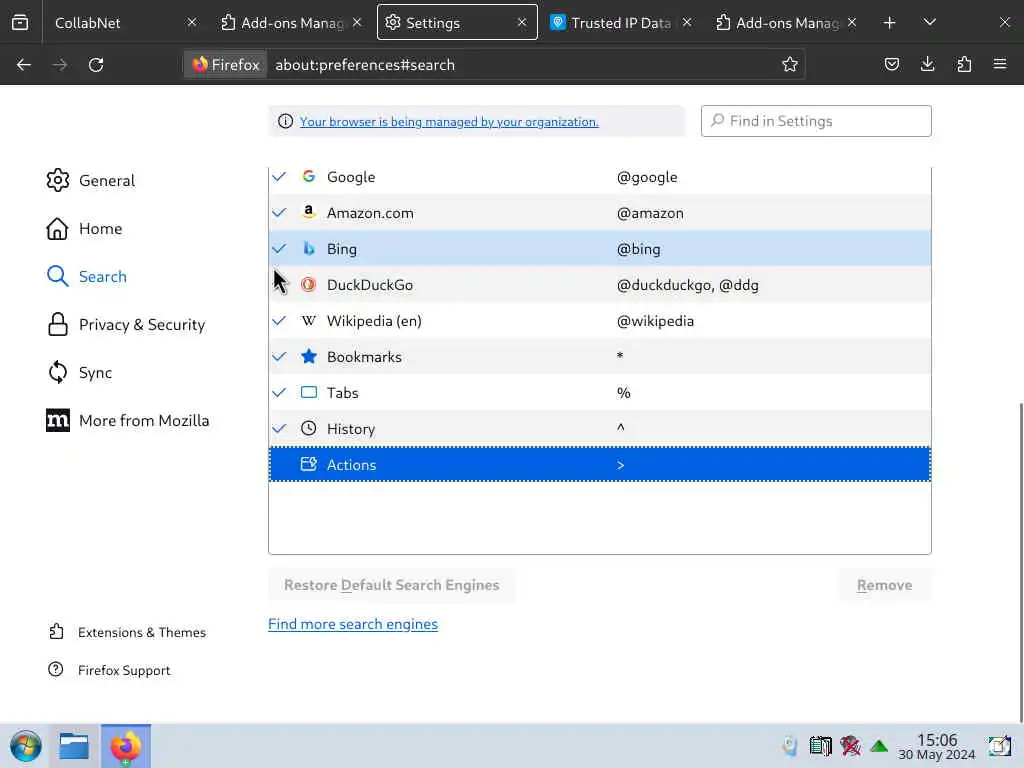Screen dimensions: 1024x768
Task: Click the Amazon logo icon
Action: point(309,212)
